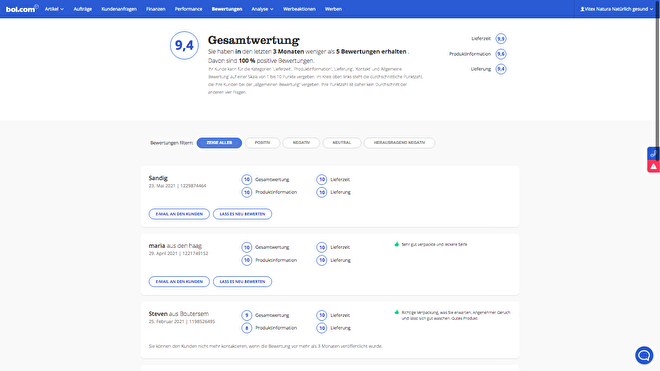Expand the Analyse dropdown menu
660x371 pixels.
pos(262,9)
